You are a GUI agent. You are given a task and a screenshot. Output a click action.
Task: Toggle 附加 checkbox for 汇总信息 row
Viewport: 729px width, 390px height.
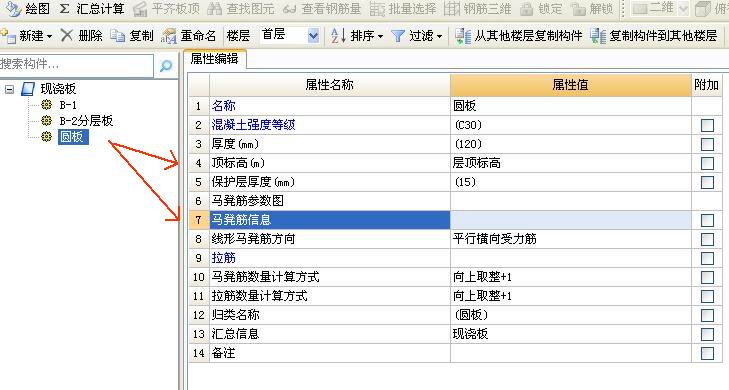point(707,334)
